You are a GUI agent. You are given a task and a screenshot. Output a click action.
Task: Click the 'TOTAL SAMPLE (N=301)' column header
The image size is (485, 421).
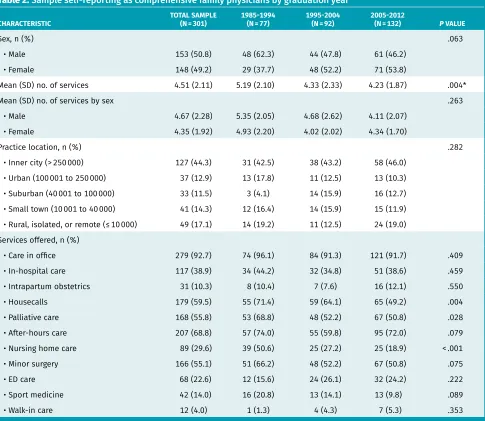click(193, 19)
